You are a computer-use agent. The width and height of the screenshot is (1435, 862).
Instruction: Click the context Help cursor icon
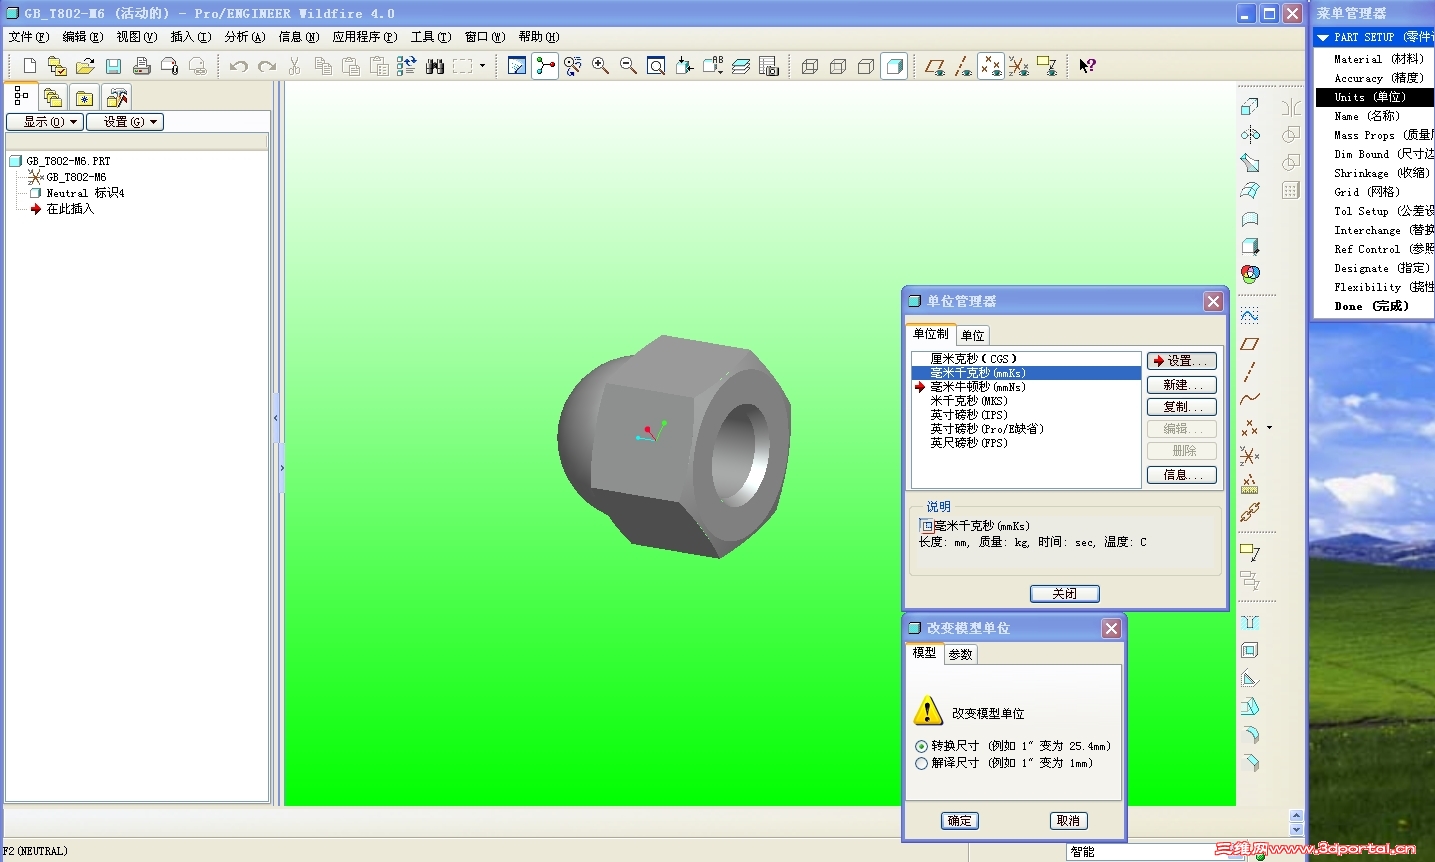(x=1087, y=66)
